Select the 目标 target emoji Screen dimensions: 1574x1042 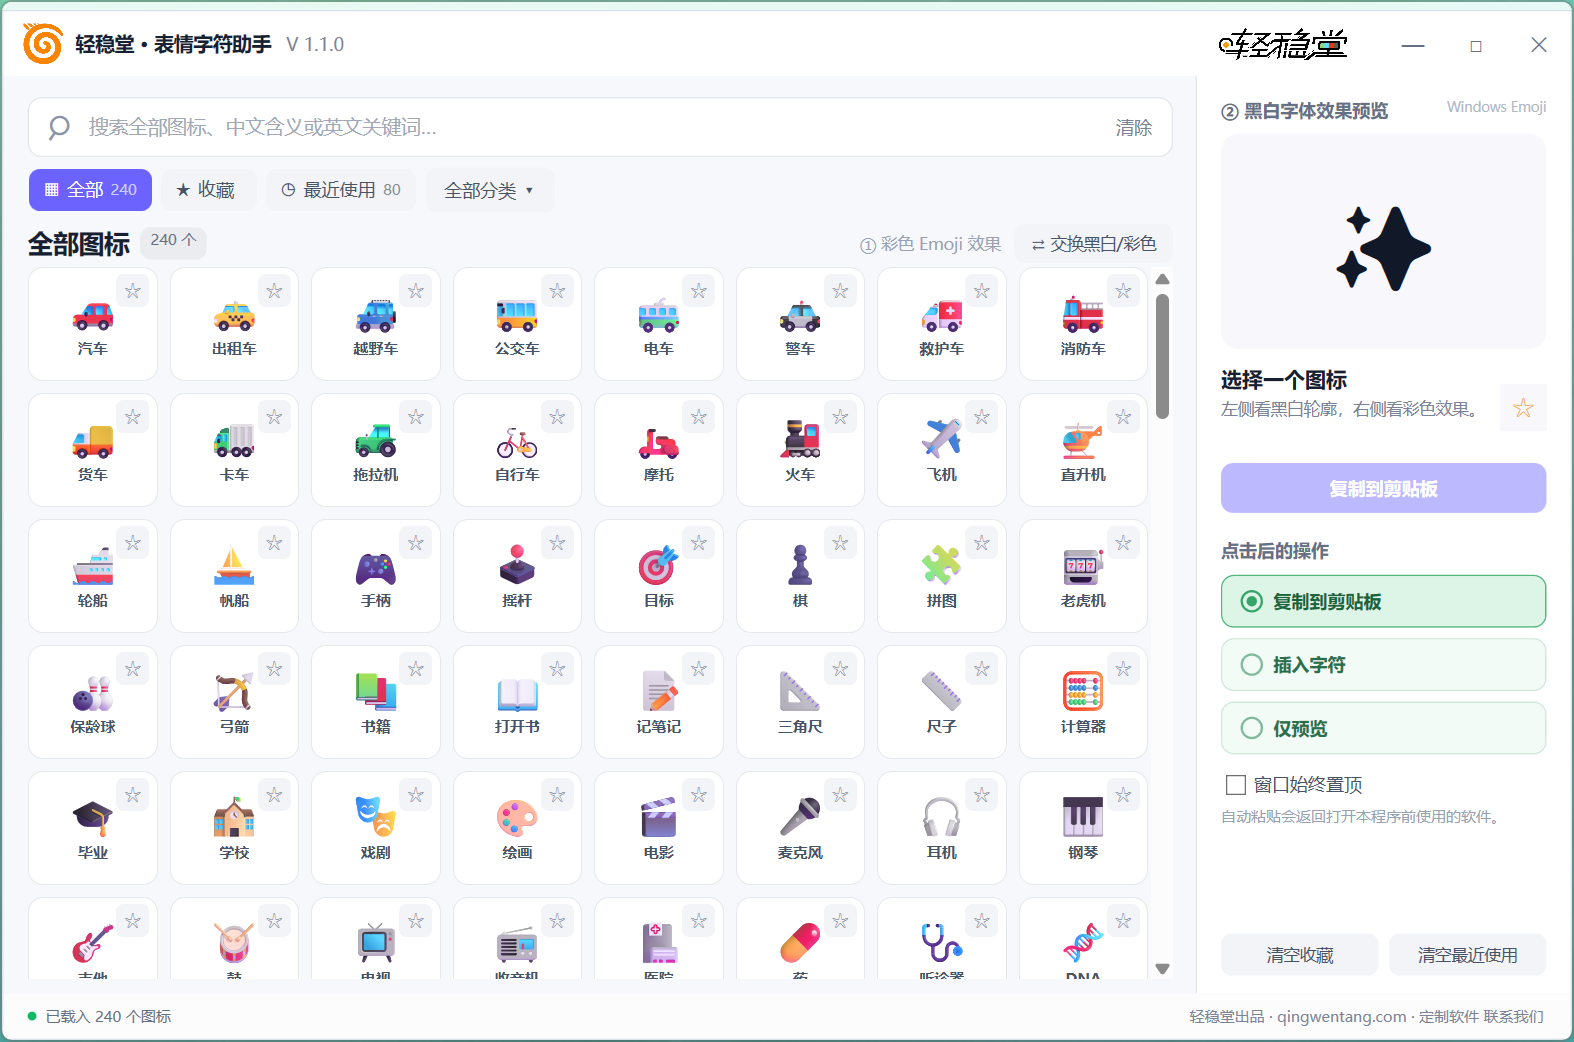tap(659, 576)
